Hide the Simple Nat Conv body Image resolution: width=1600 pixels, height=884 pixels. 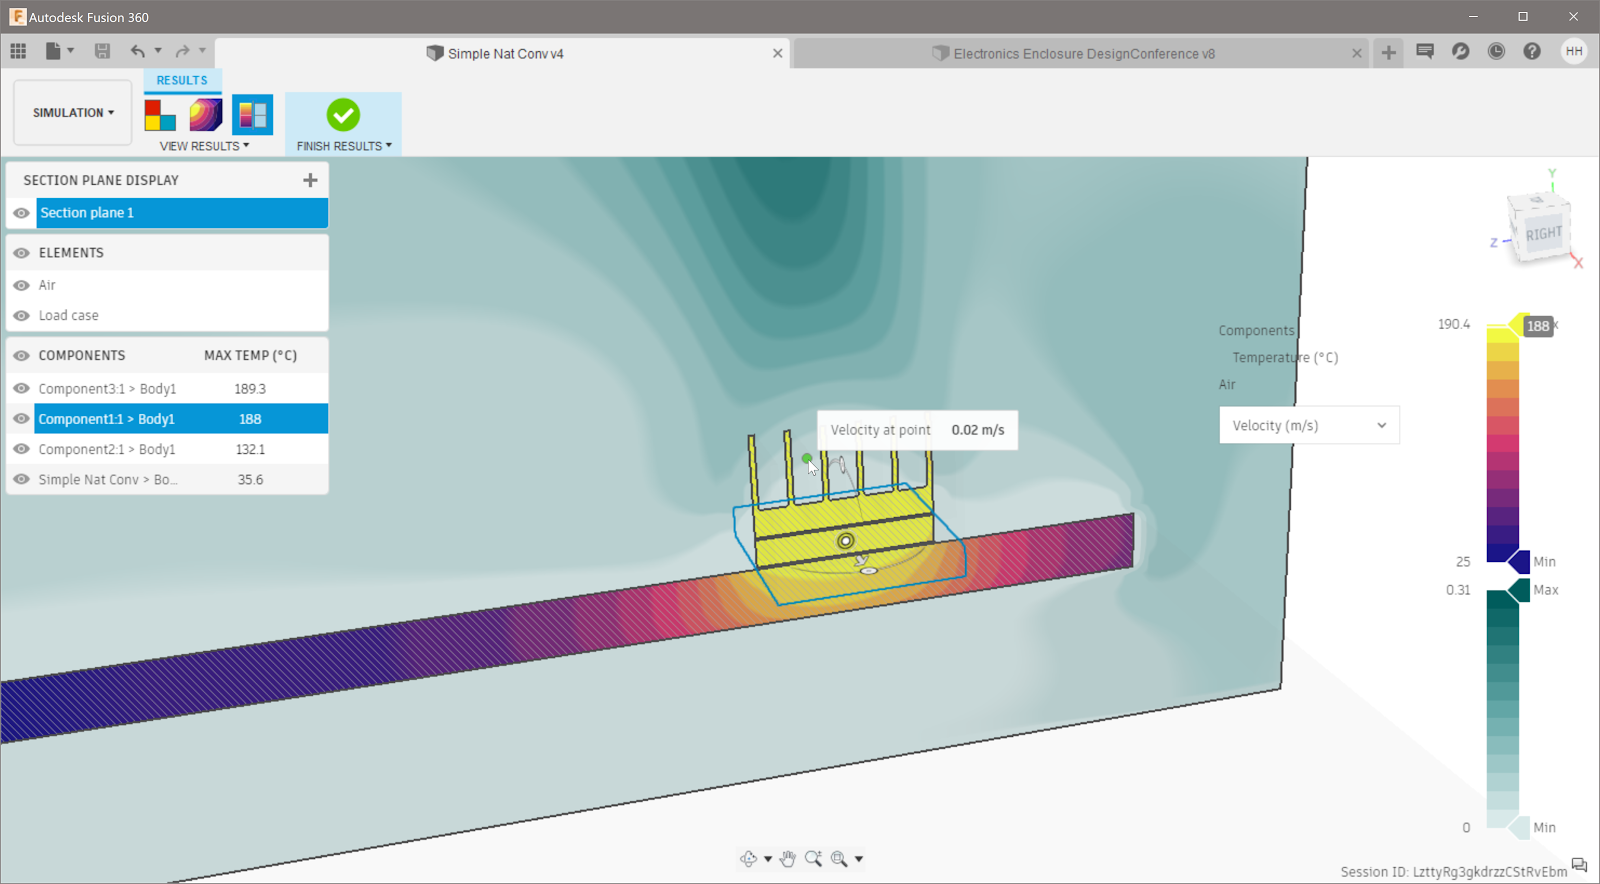[x=21, y=480]
